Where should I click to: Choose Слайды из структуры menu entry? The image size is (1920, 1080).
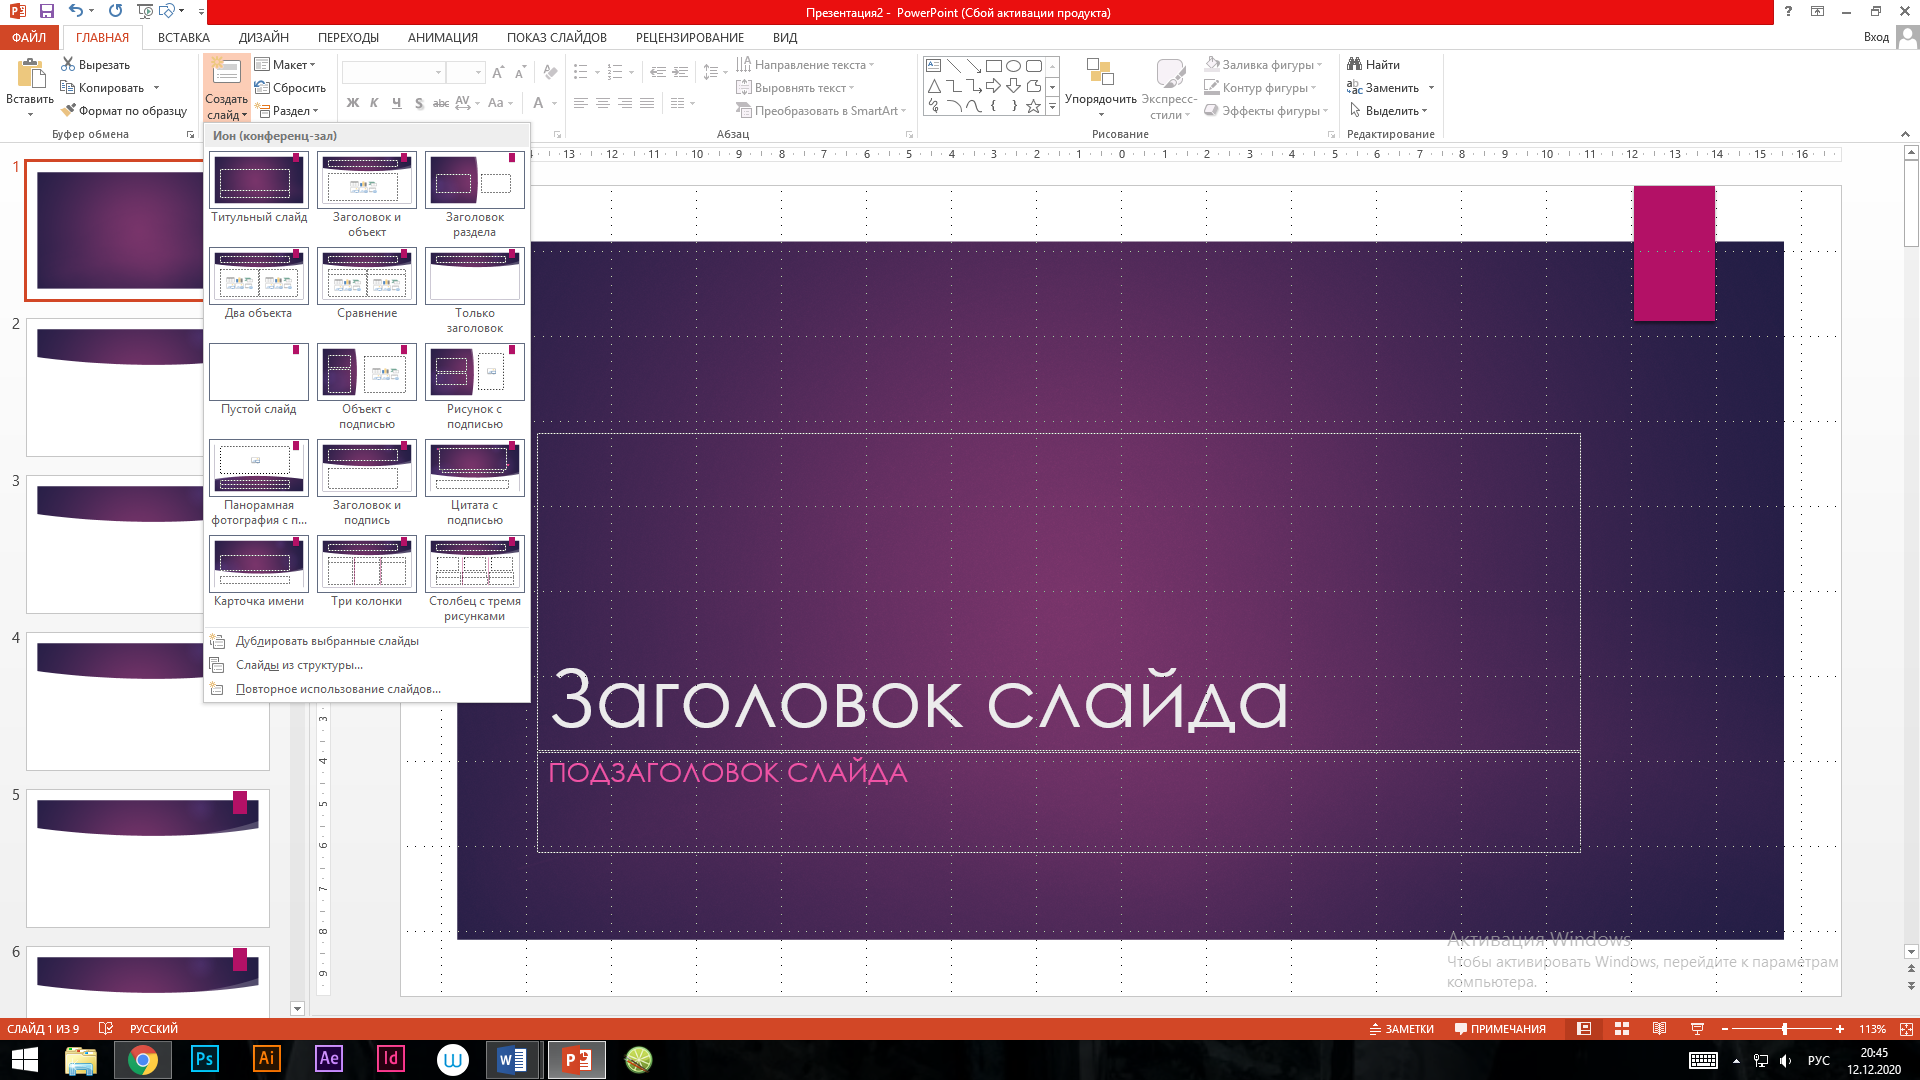[x=299, y=665]
